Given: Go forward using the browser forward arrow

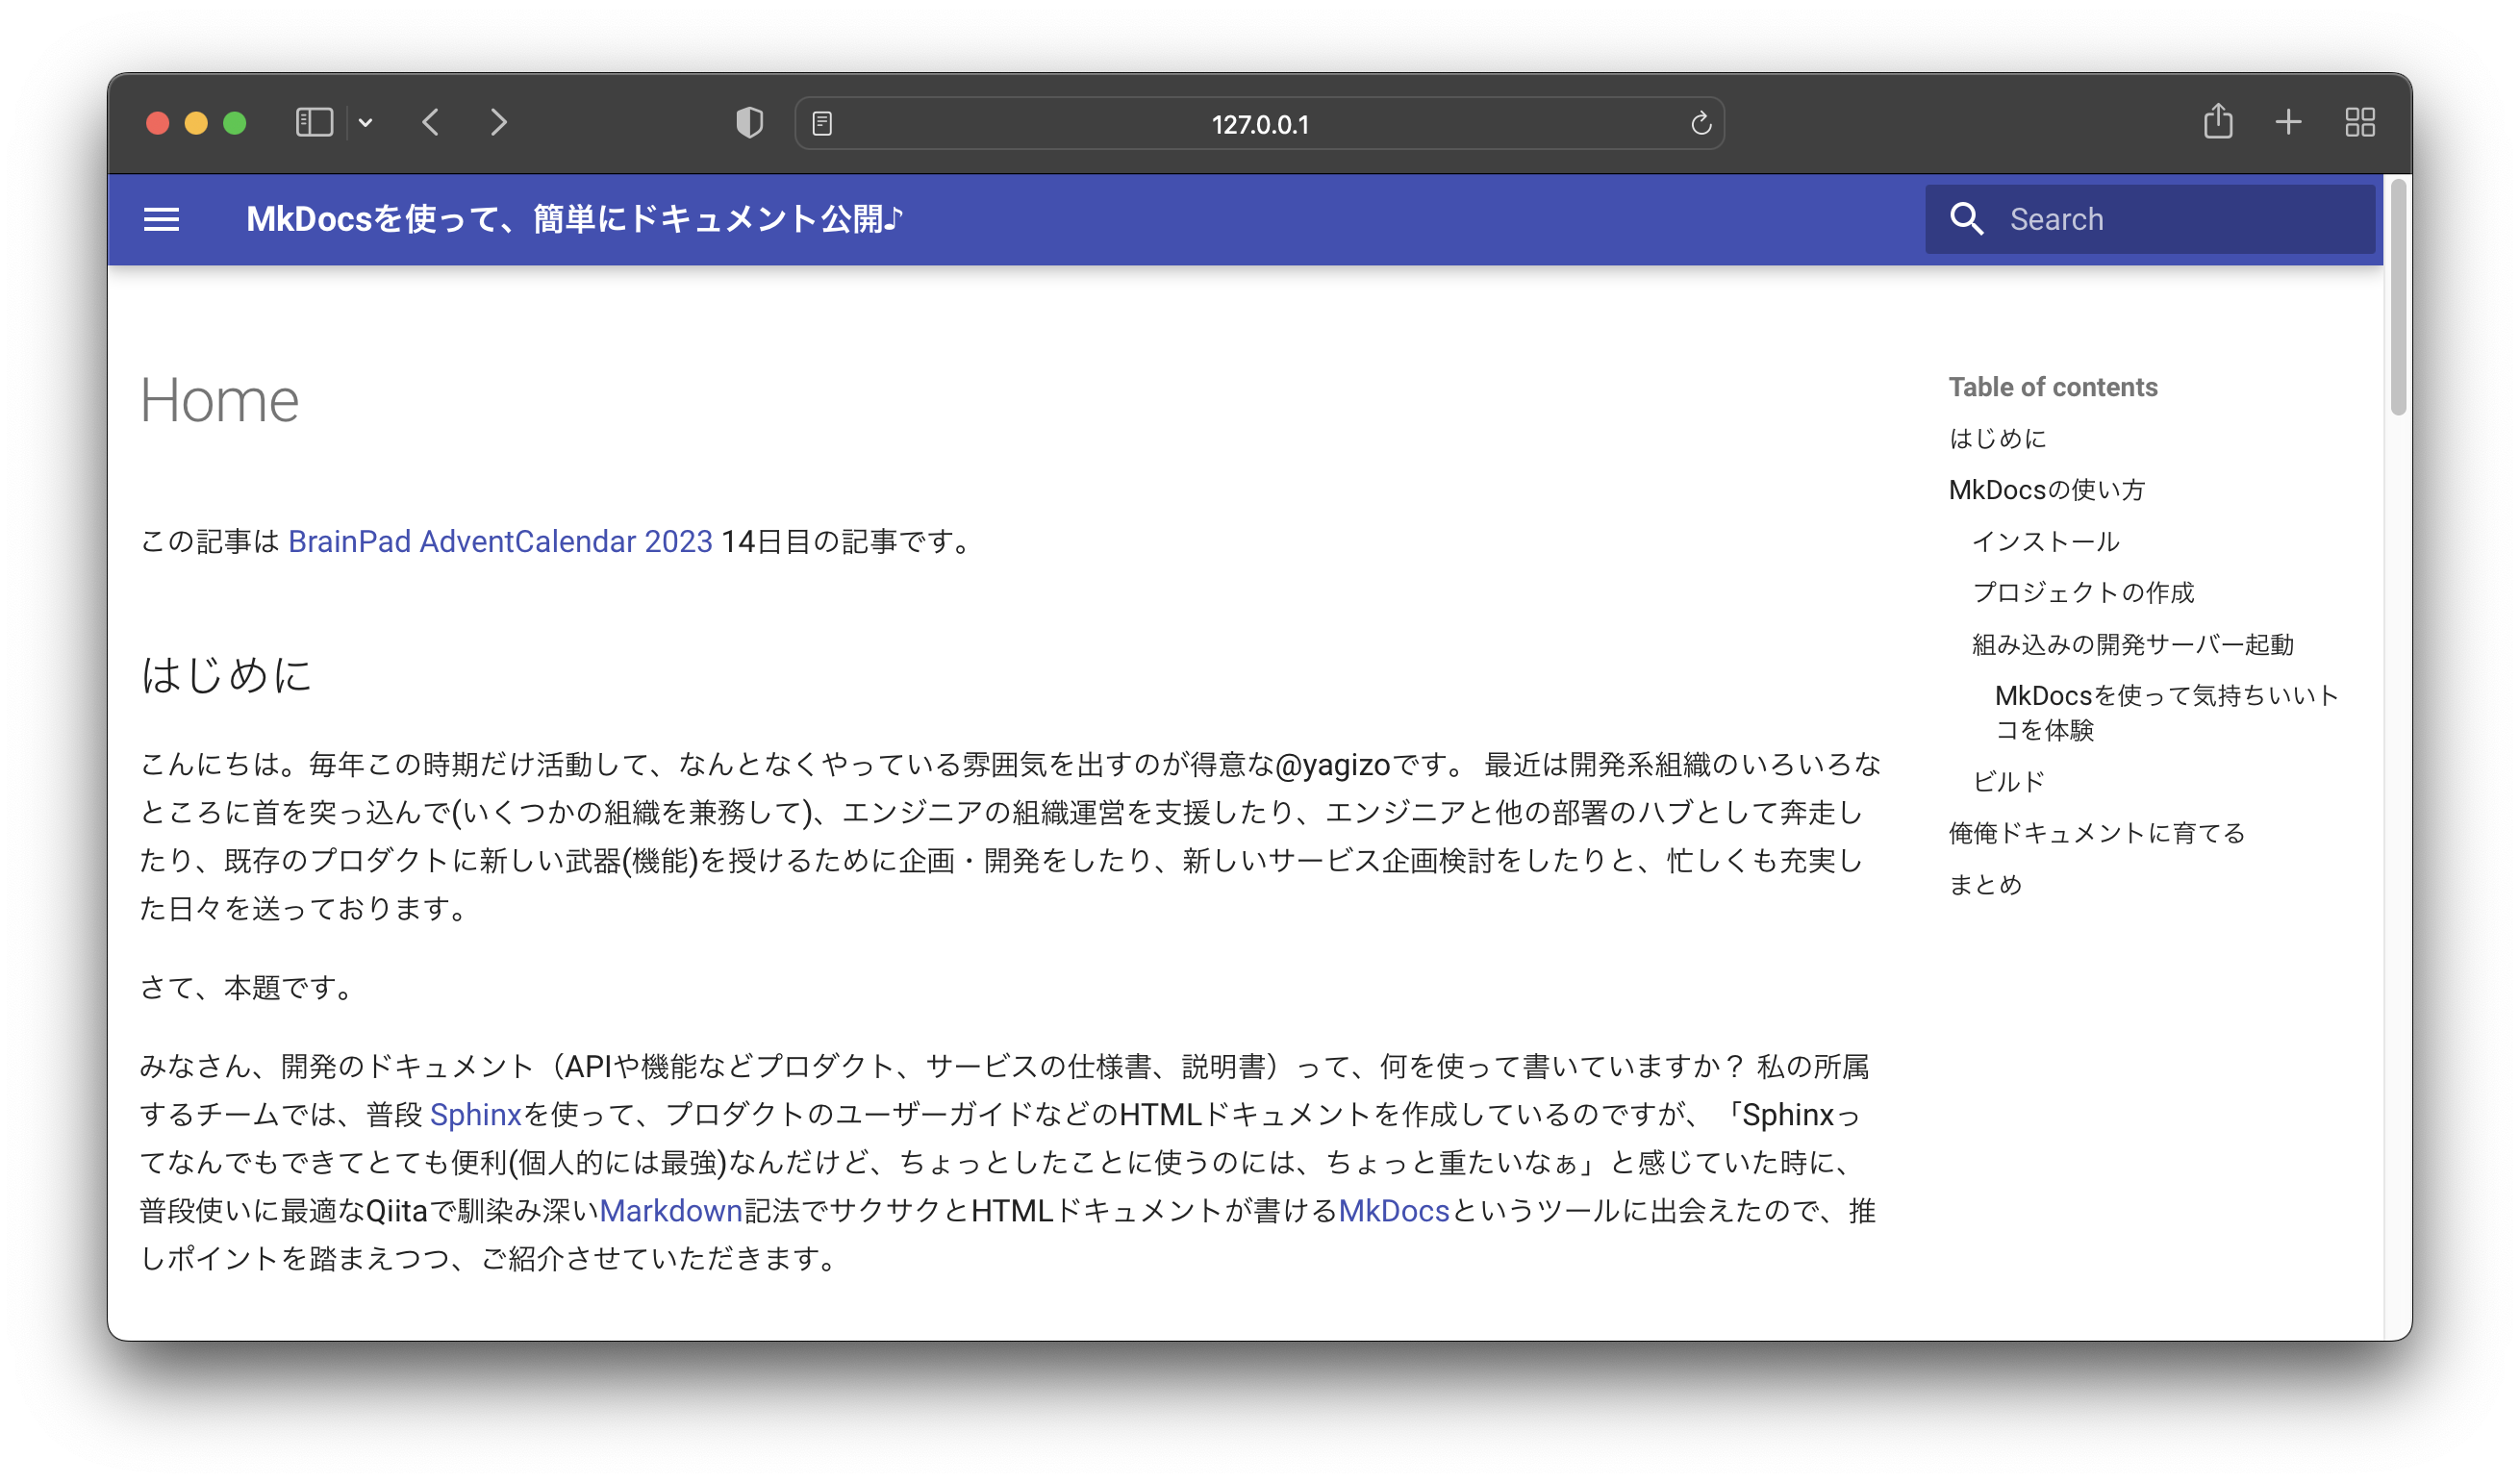Looking at the screenshot, I should [x=500, y=122].
